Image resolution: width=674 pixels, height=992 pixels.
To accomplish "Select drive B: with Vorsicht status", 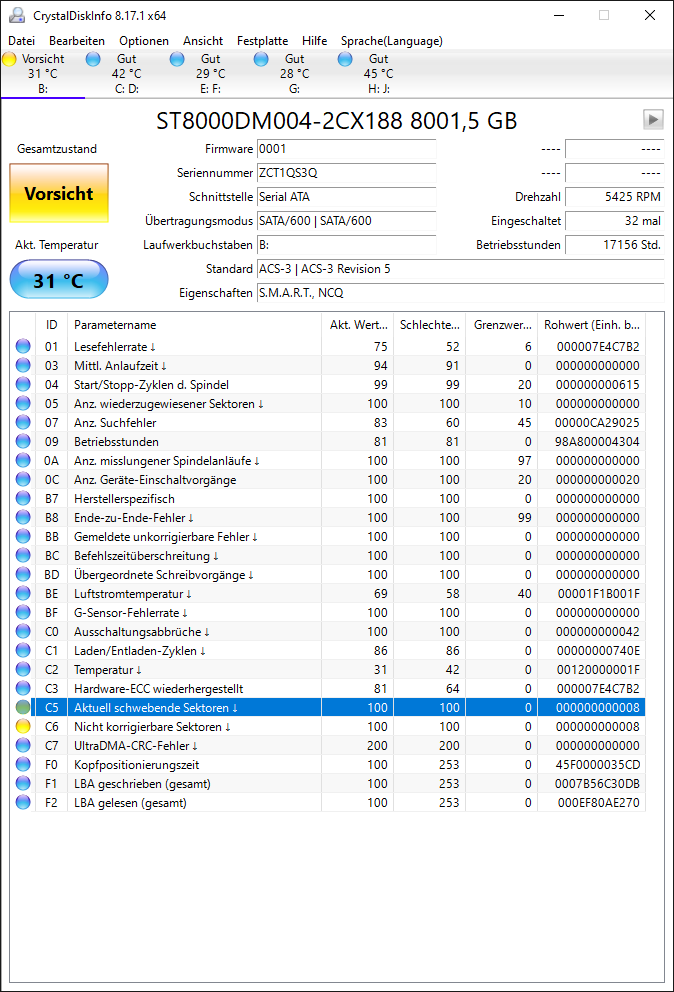I will click(x=42, y=73).
